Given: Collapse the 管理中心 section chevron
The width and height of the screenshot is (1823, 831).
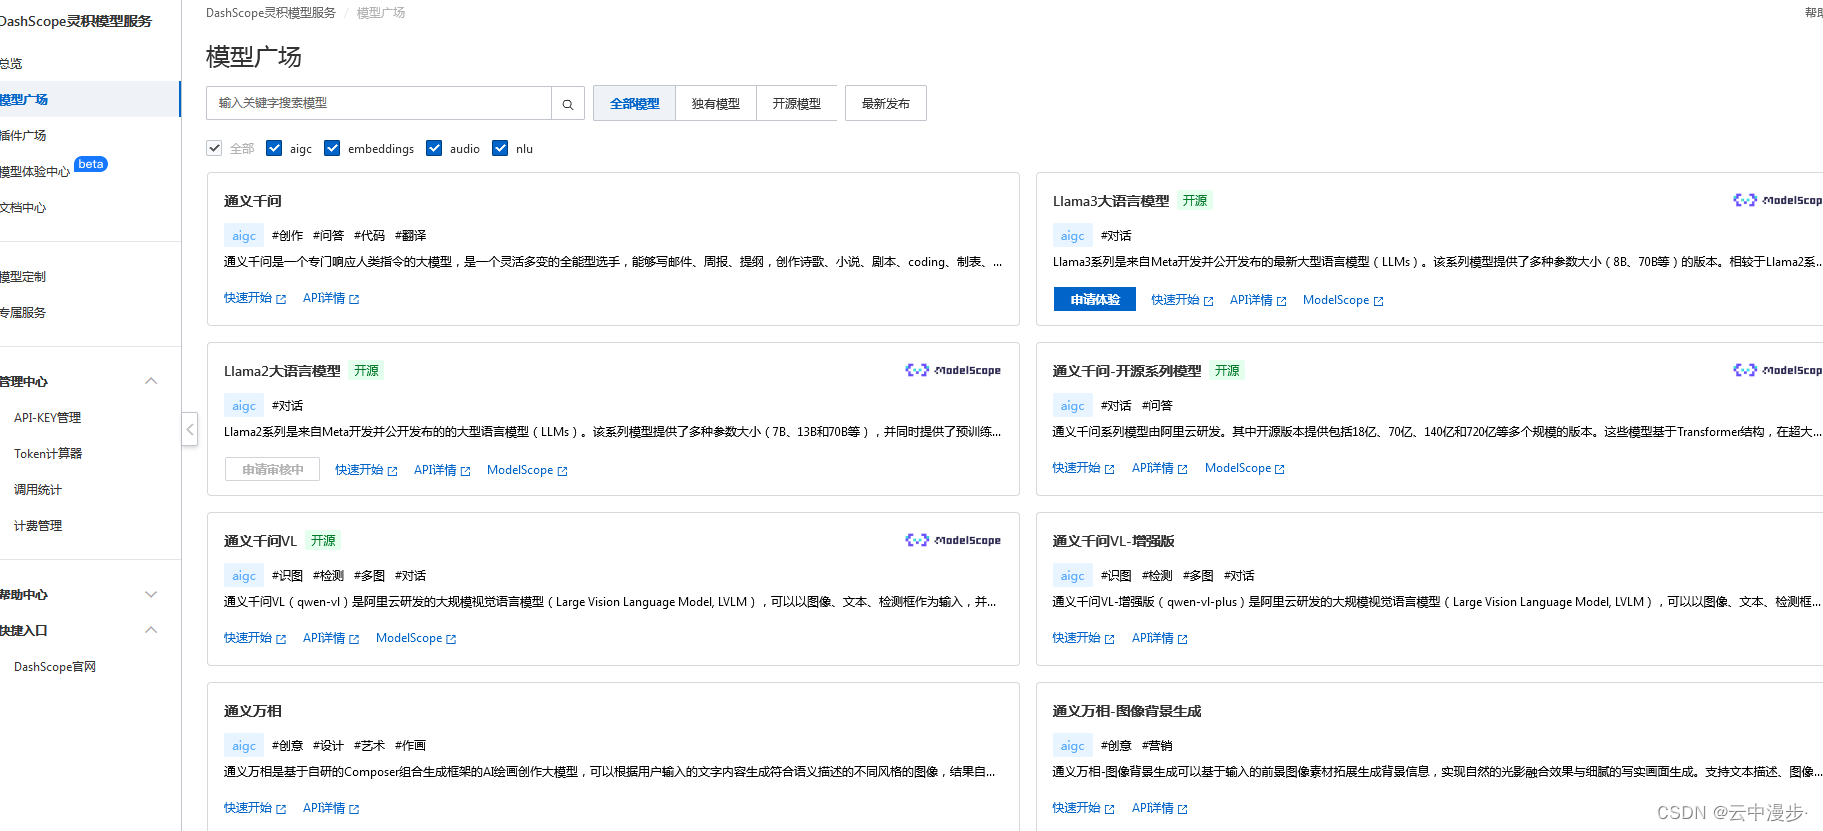Looking at the screenshot, I should [151, 381].
